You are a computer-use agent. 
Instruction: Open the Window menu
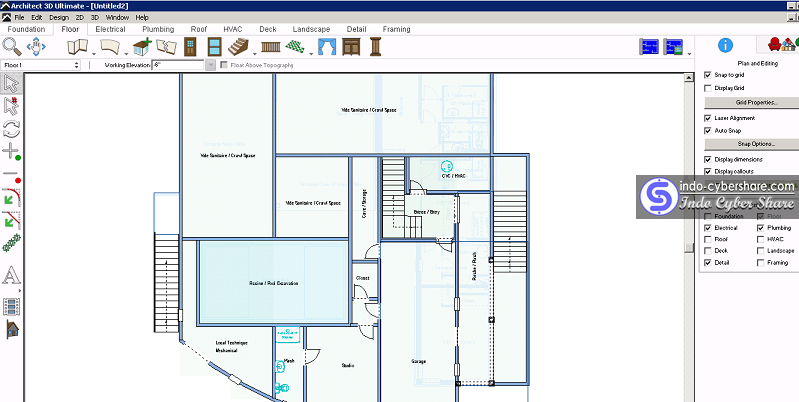coord(117,17)
